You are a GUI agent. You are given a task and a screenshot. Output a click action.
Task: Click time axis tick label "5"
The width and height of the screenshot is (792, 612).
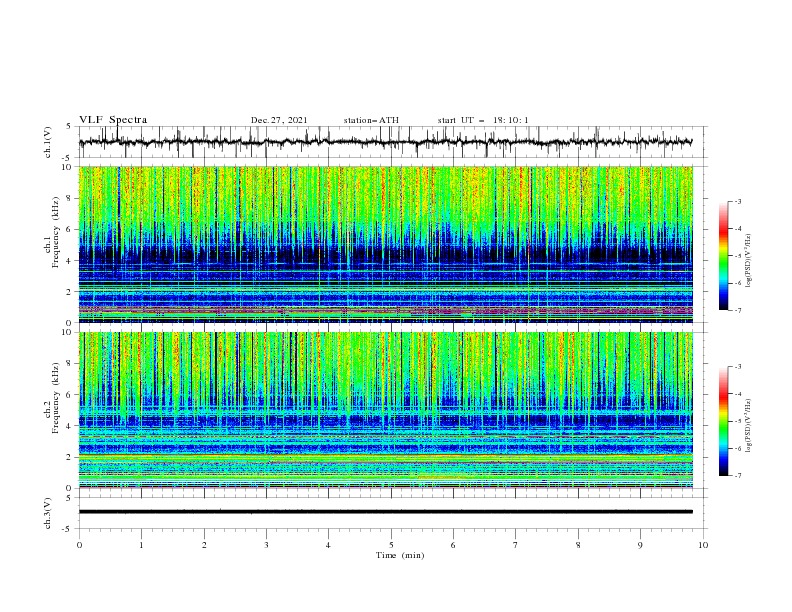click(391, 545)
